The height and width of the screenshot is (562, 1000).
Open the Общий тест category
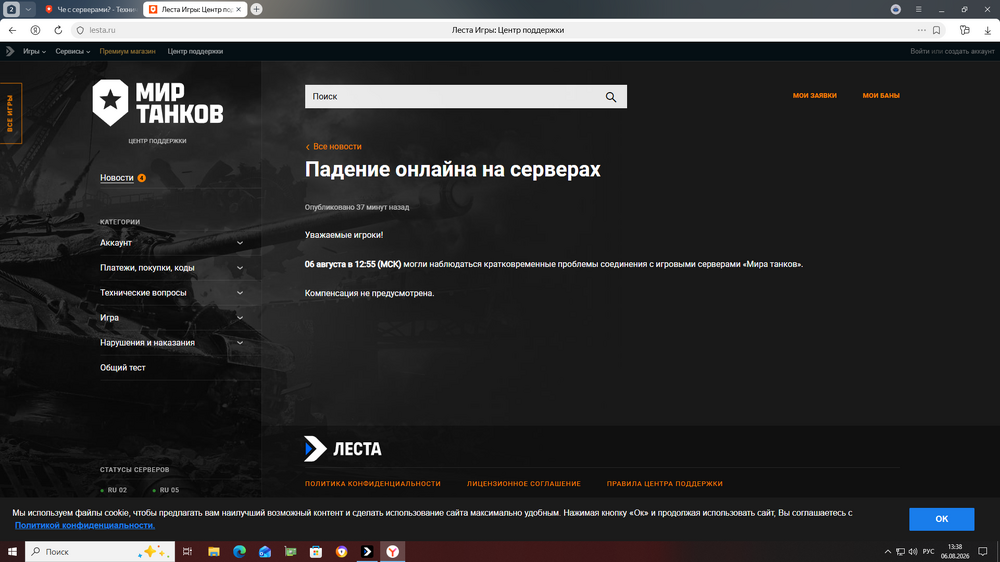pos(122,367)
